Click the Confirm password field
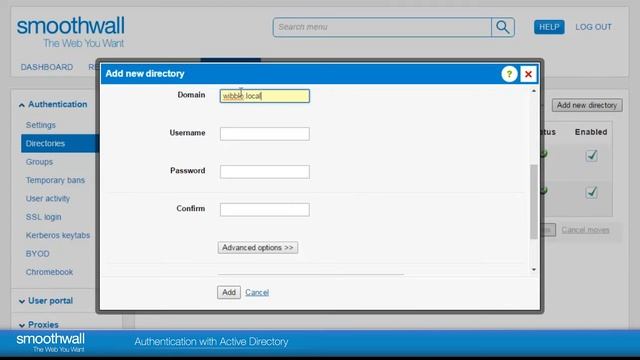Image resolution: width=640 pixels, height=360 pixels. (264, 210)
